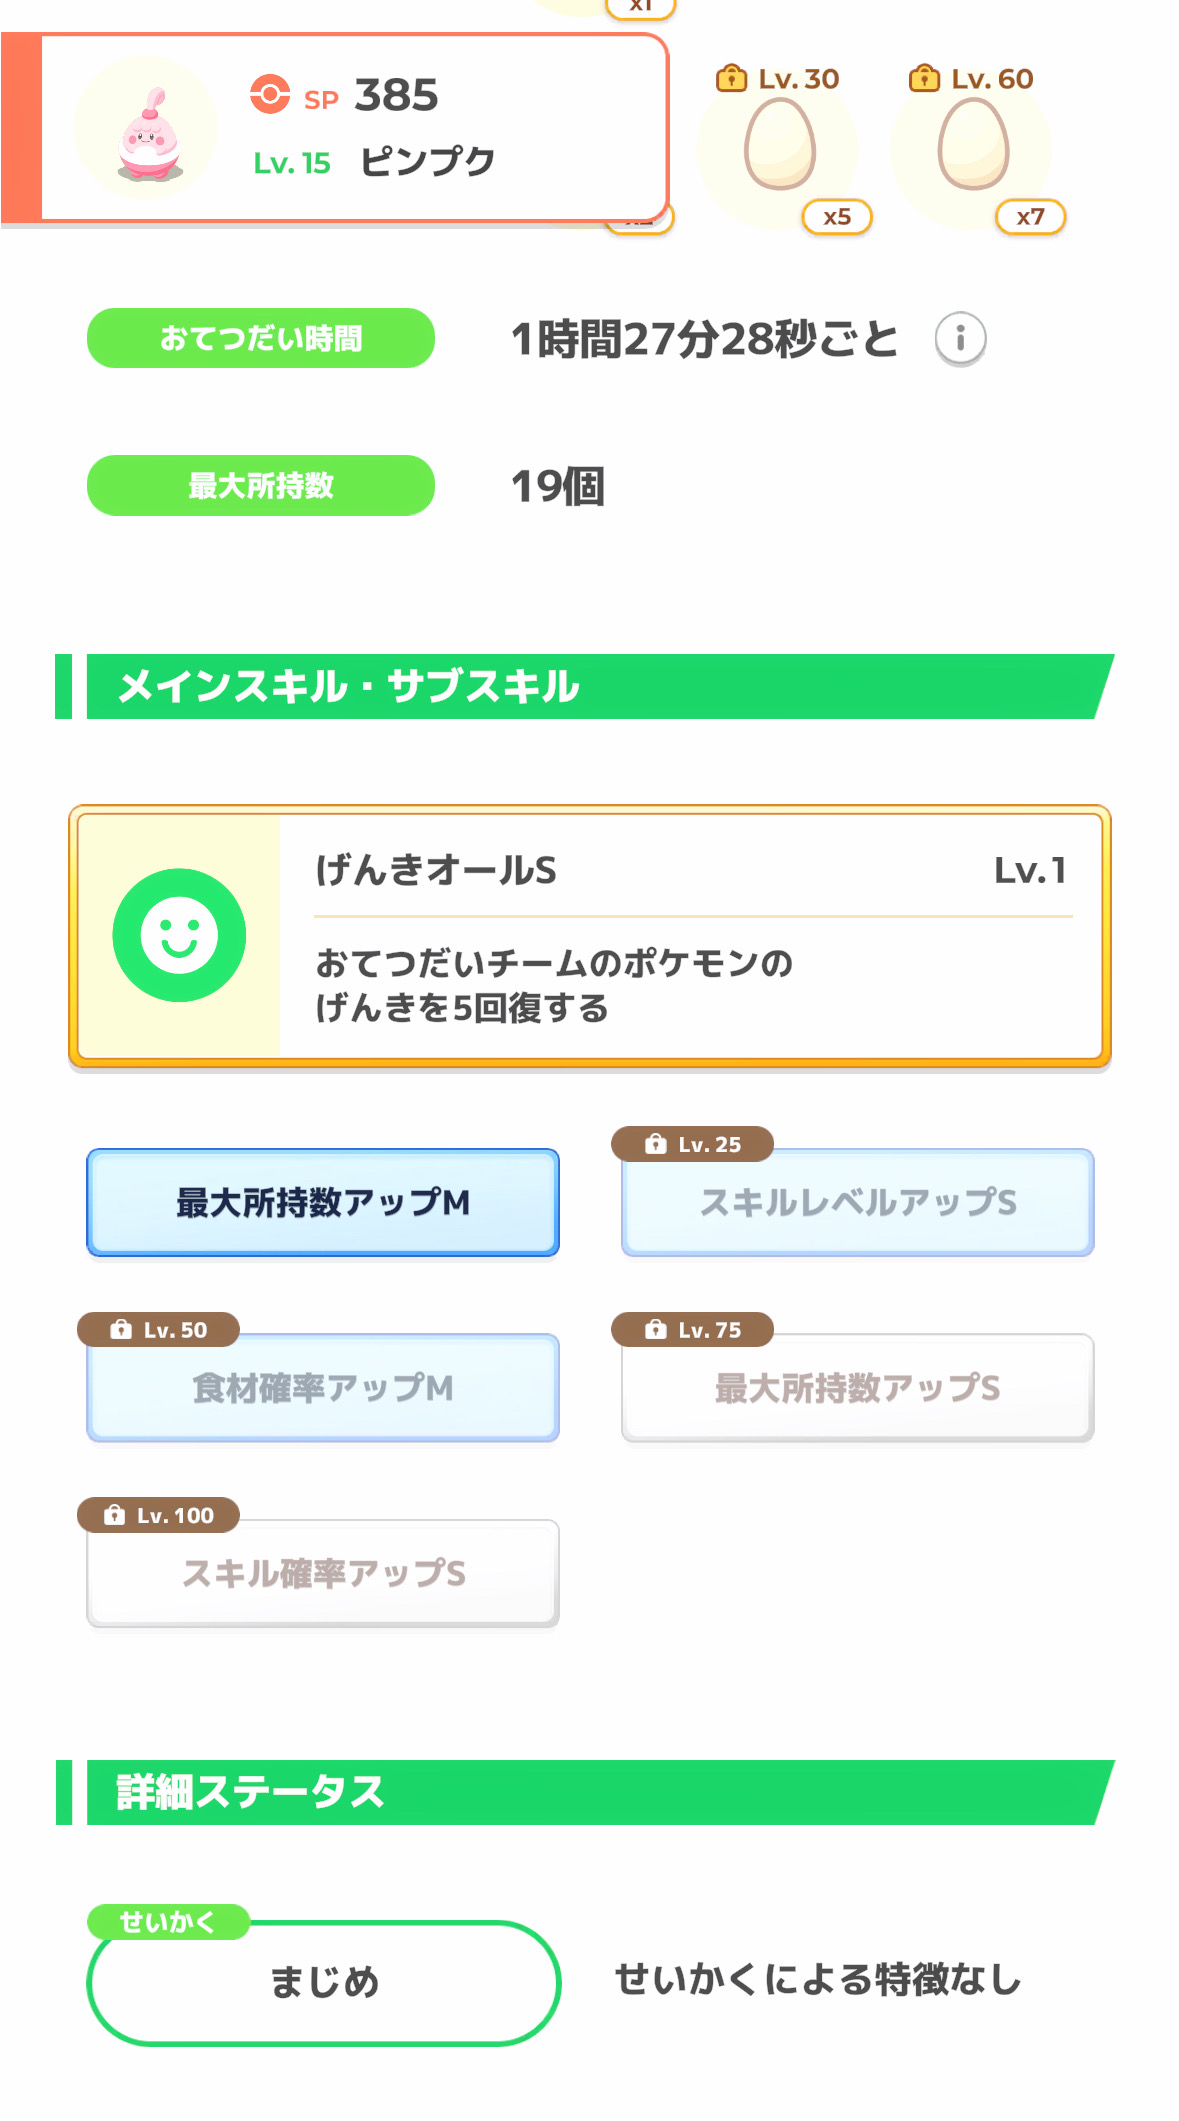
Task: Select the locked スキル確率アップS sub skill
Action: pyautogui.click(x=323, y=1575)
